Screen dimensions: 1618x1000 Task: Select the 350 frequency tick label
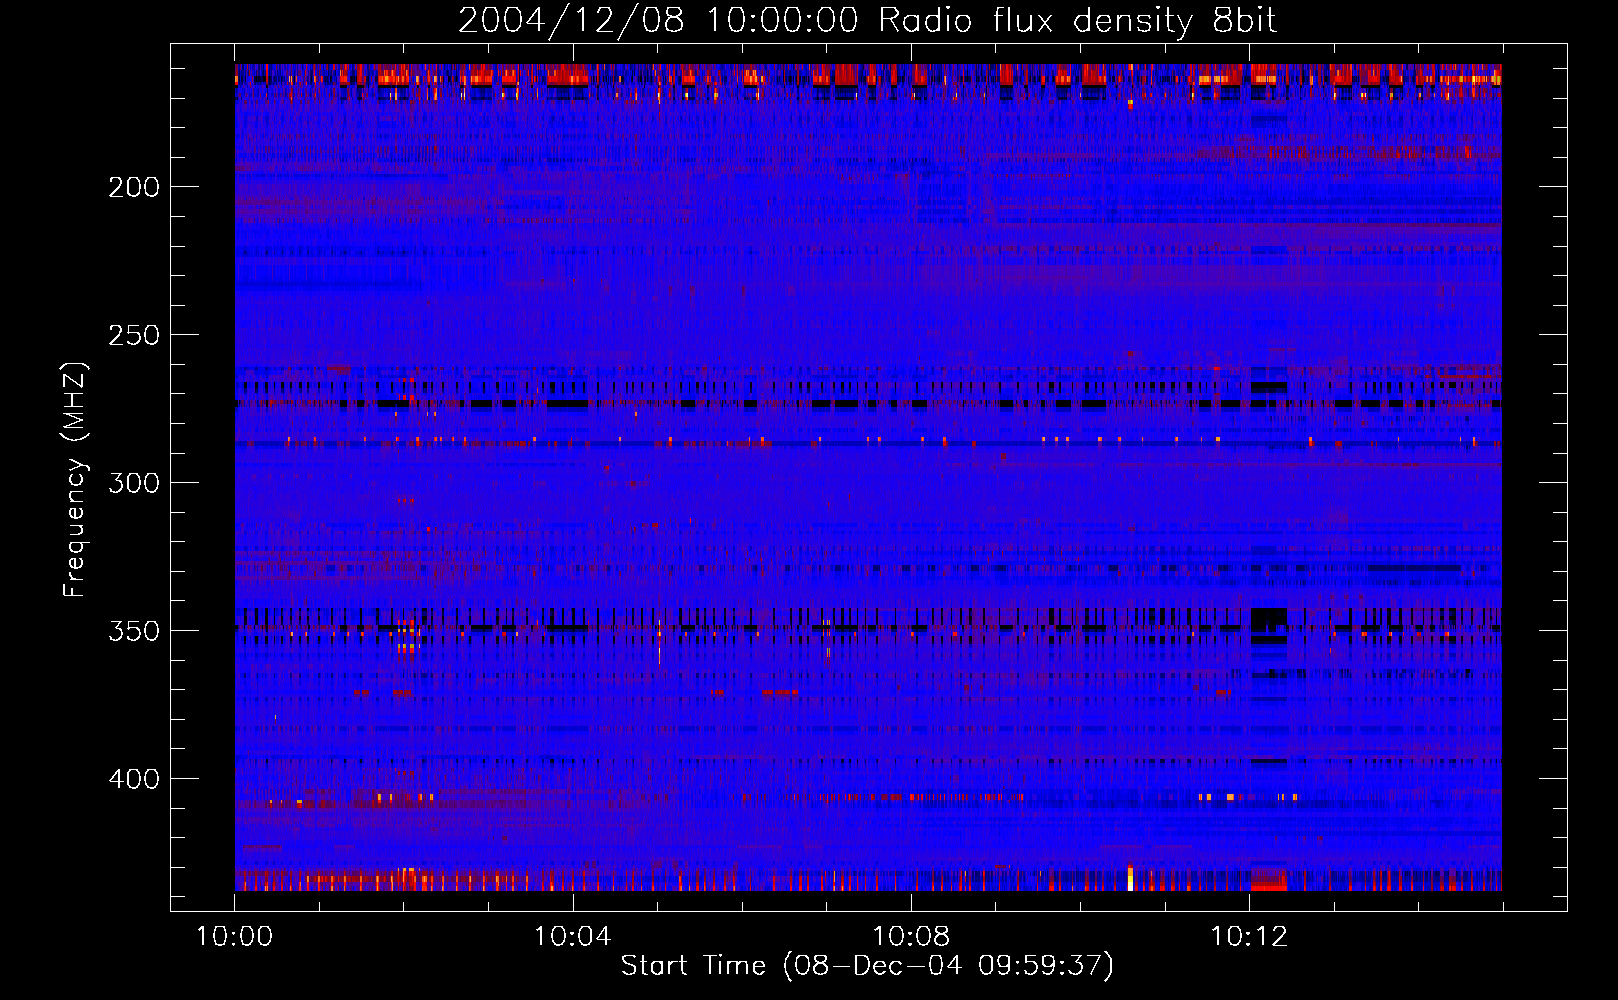[x=134, y=631]
